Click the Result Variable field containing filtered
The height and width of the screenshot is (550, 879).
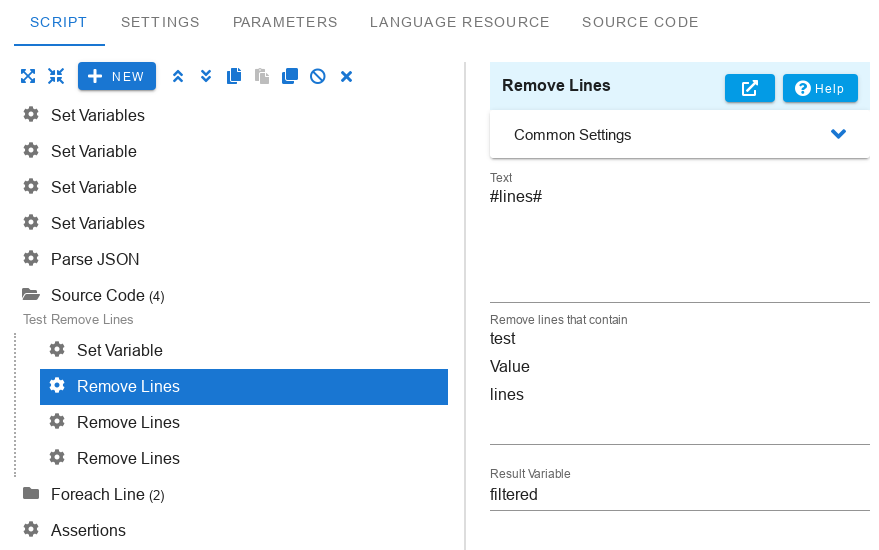(x=679, y=494)
